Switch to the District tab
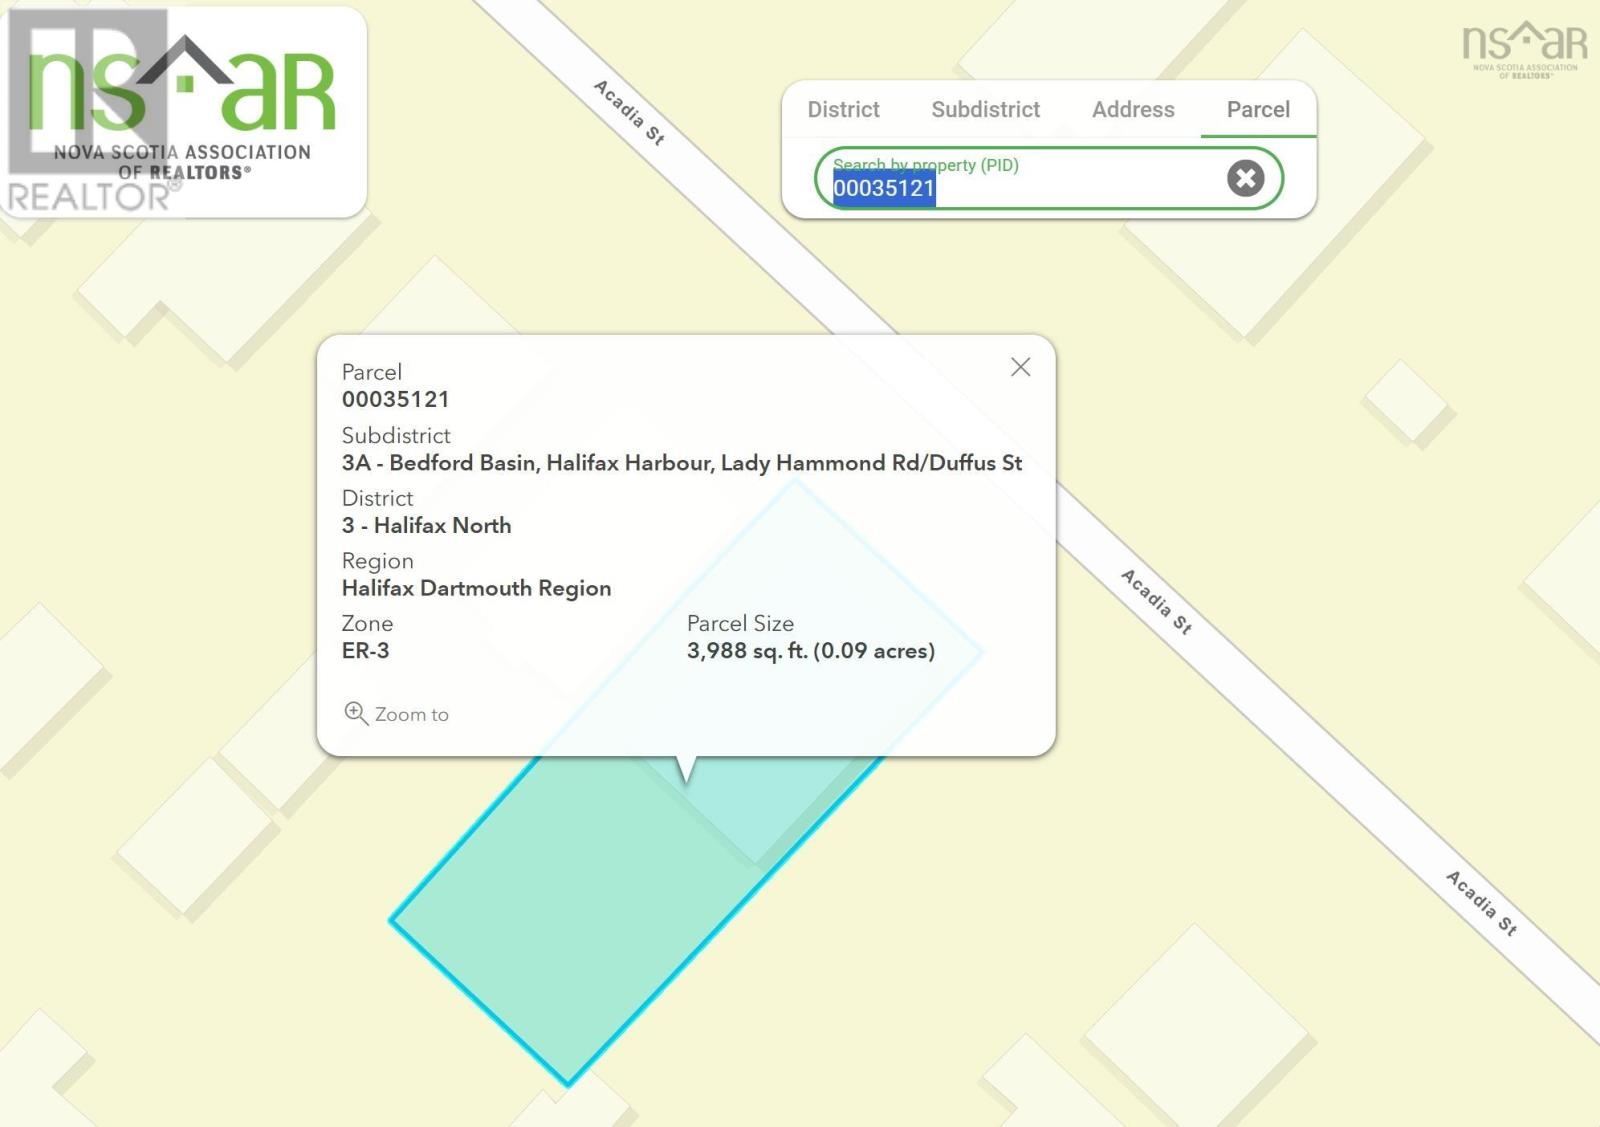 coord(843,110)
